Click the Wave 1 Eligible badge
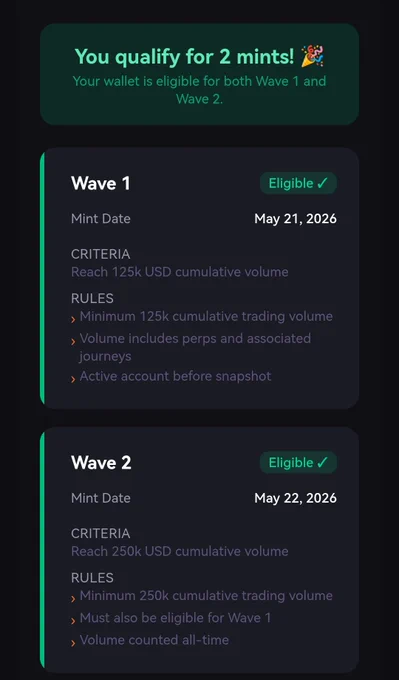 click(x=298, y=183)
